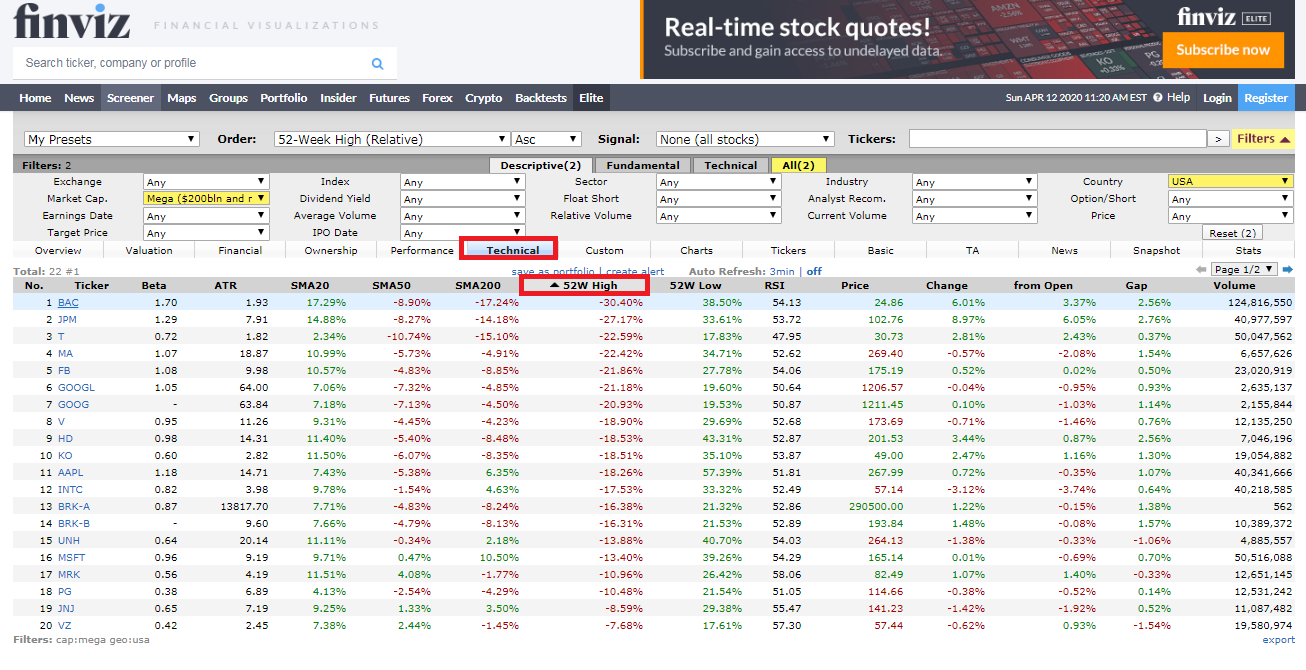Click the export link
Image resolution: width=1306 pixels, height=670 pixels.
point(1278,640)
